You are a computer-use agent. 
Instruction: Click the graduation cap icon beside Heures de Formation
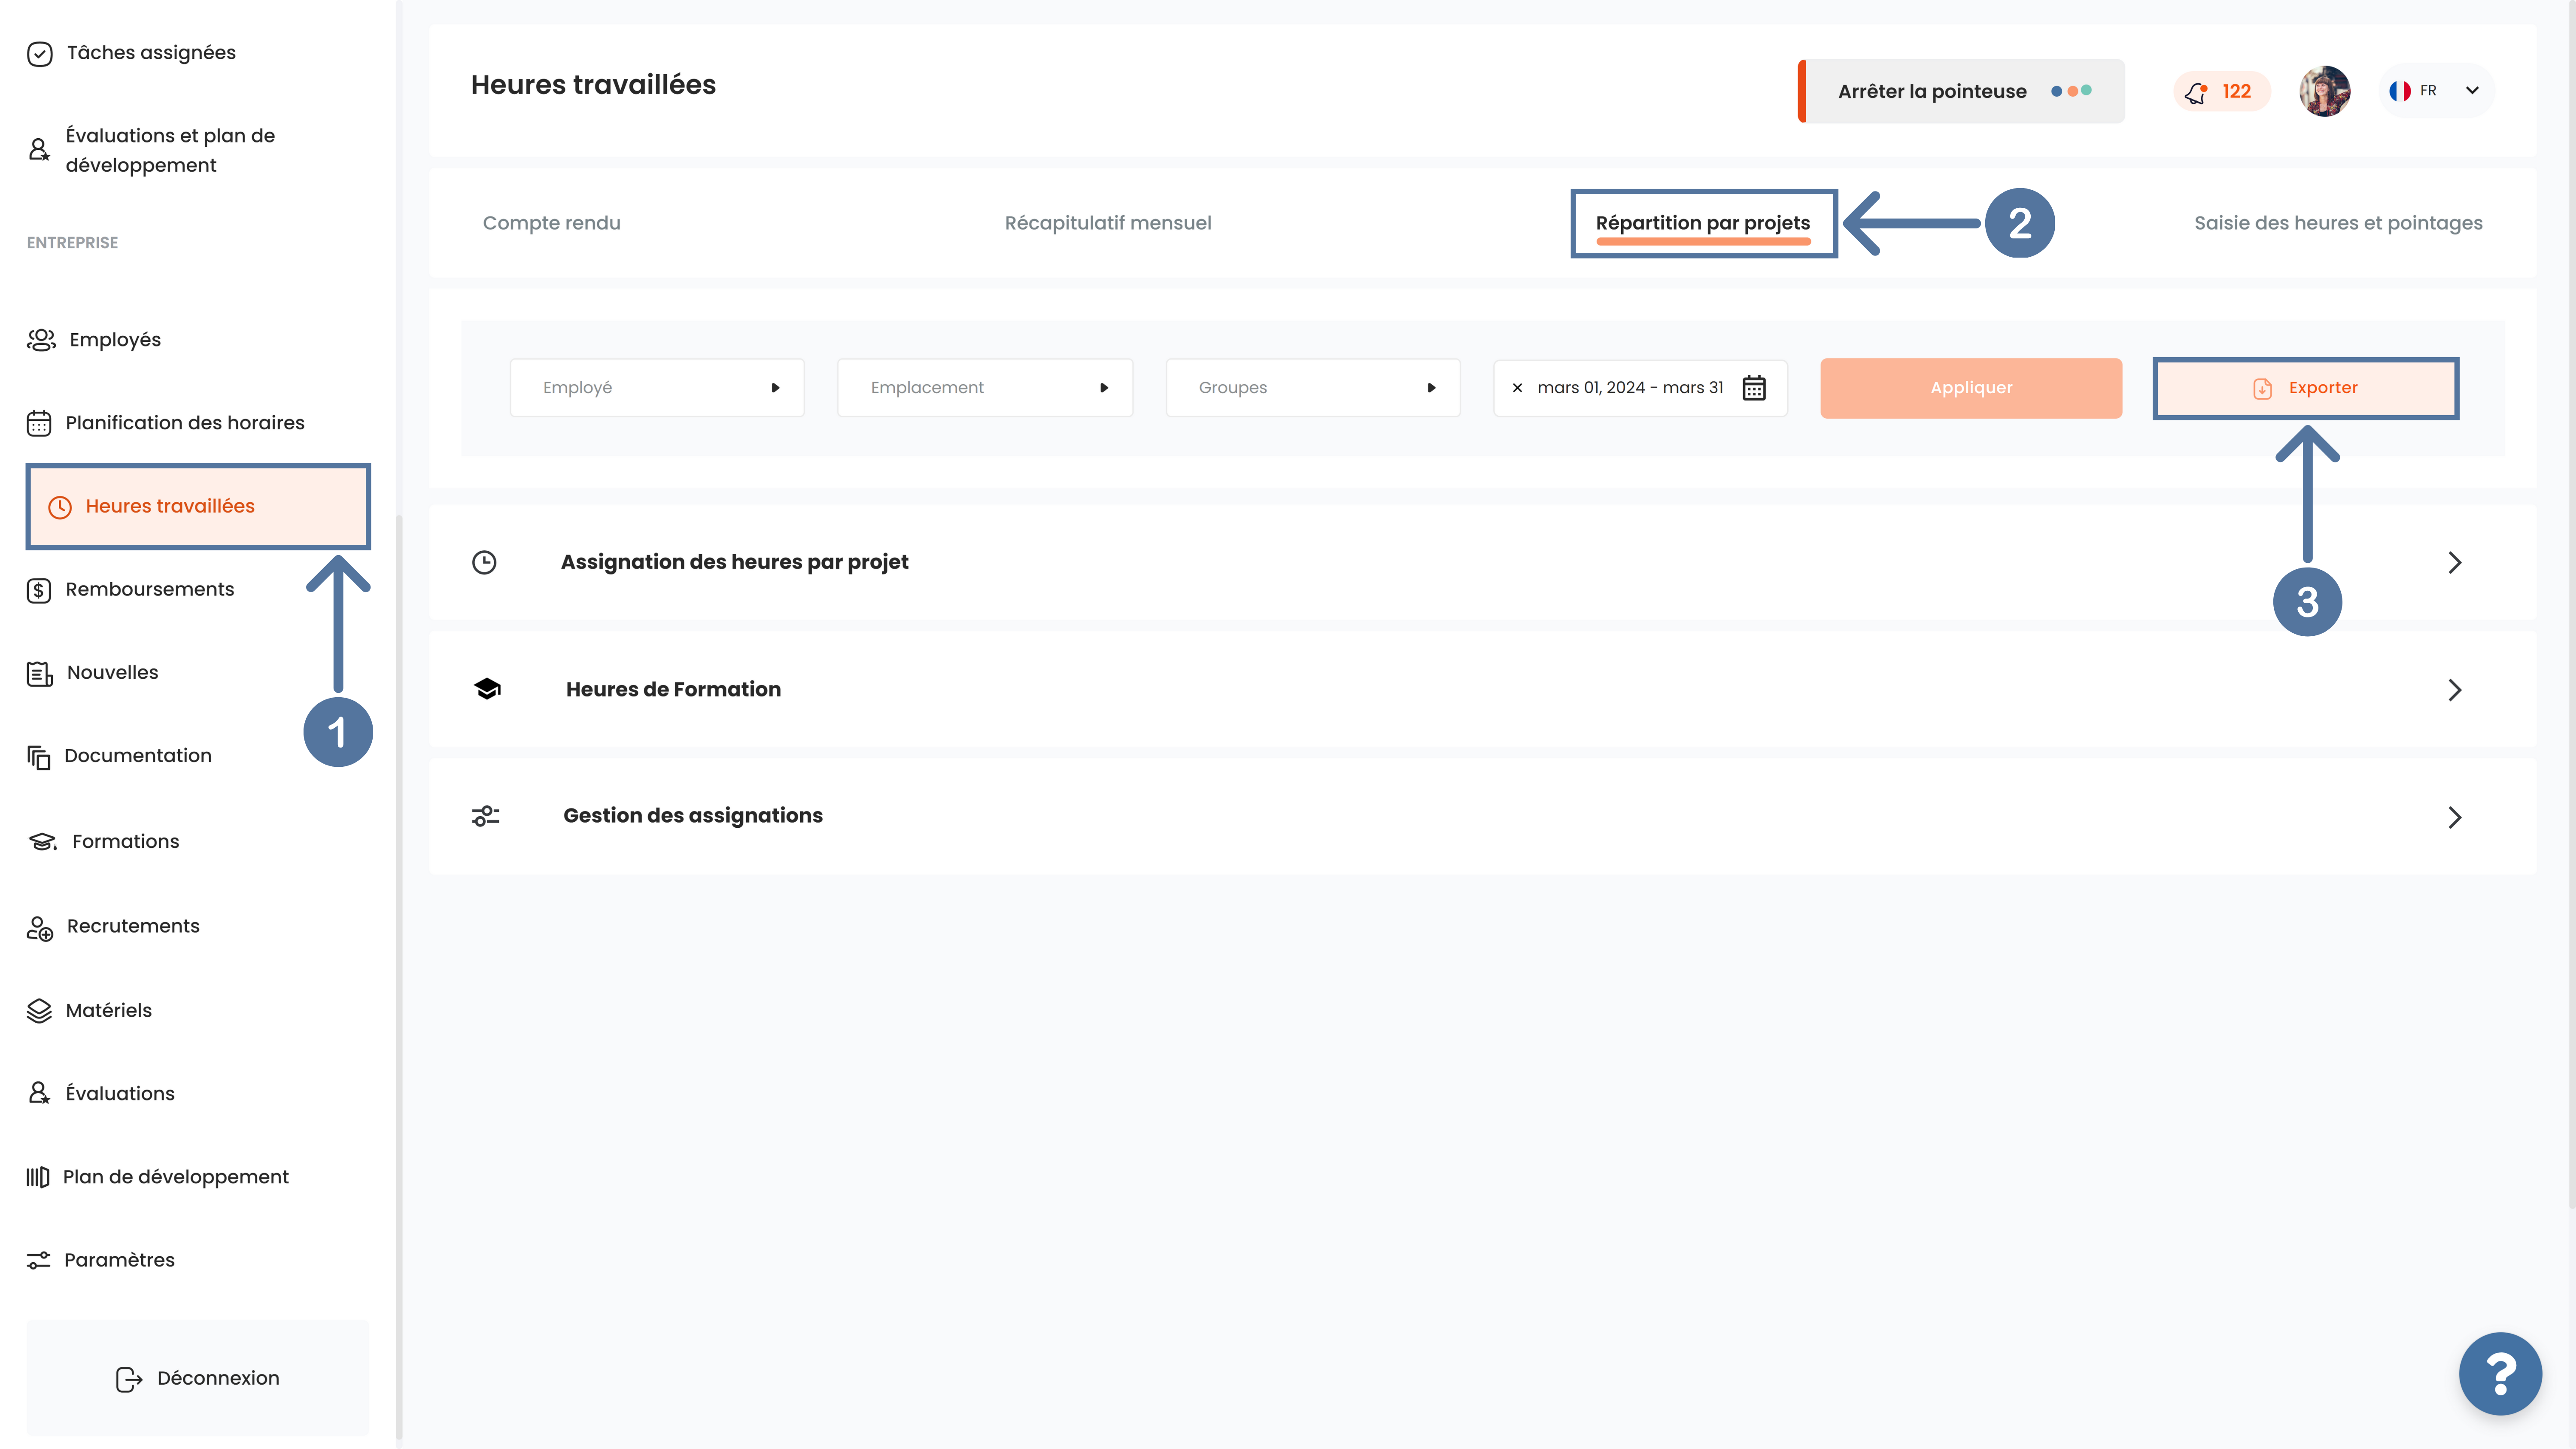click(487, 689)
